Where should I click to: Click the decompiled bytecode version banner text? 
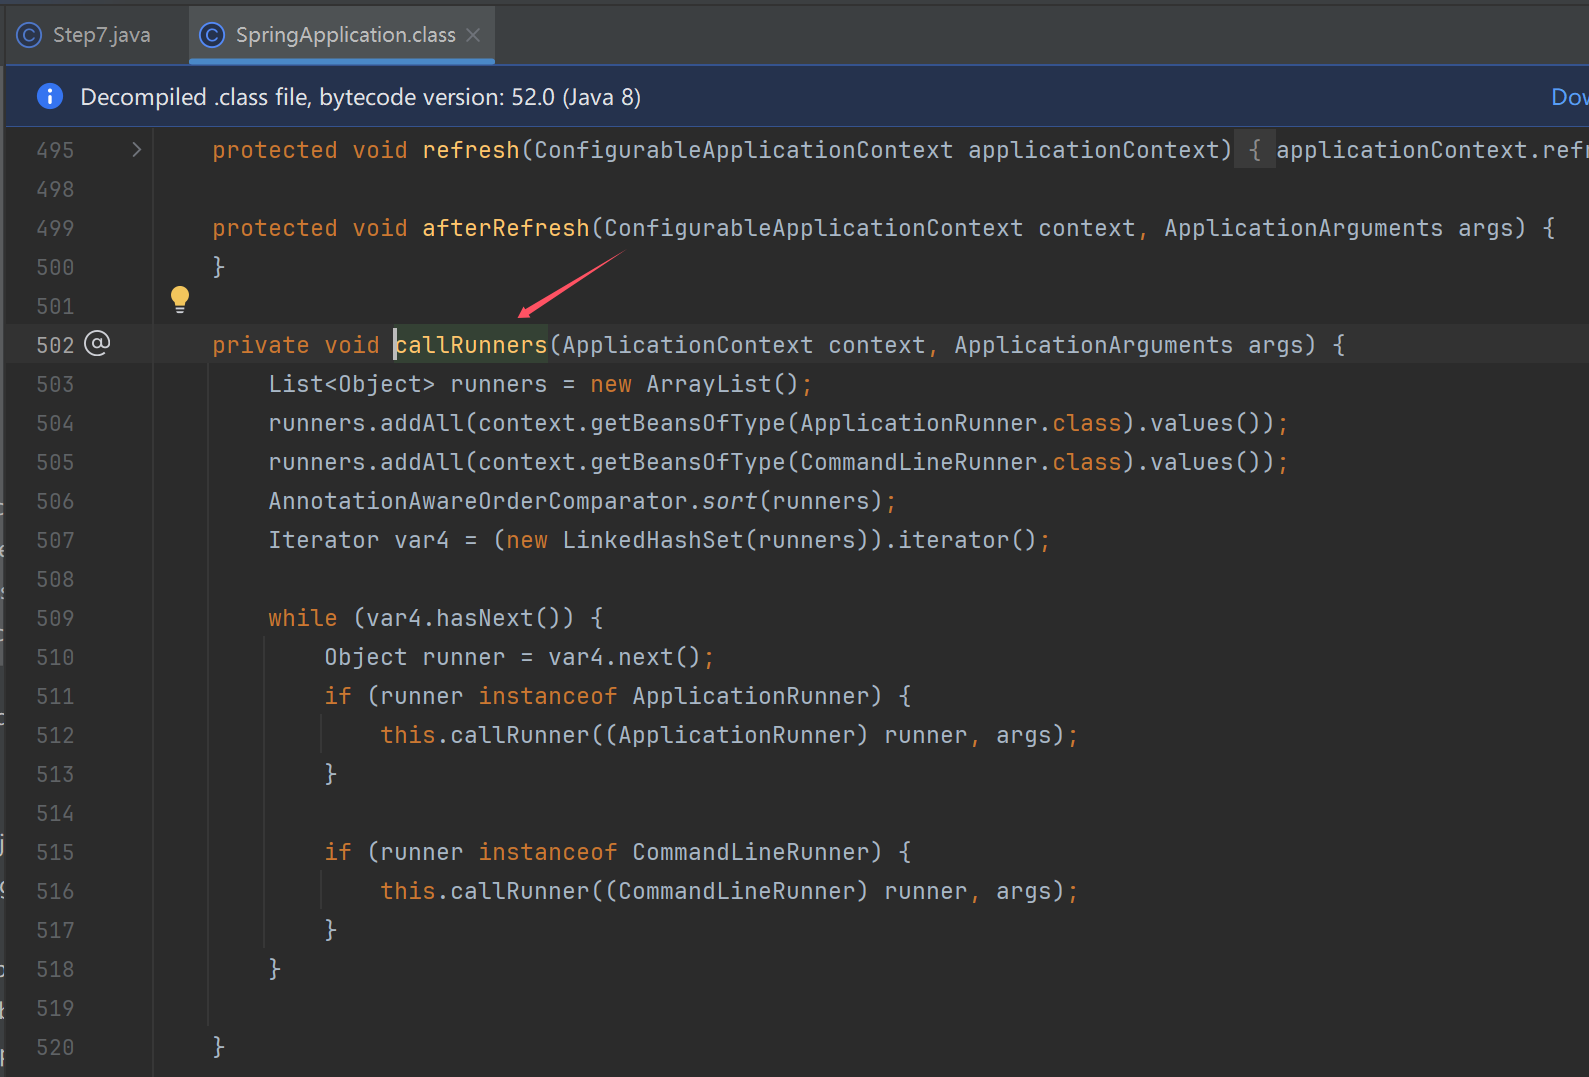(360, 97)
